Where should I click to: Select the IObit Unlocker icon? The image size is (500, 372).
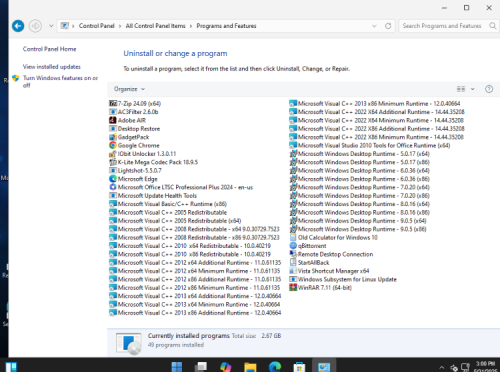(x=113, y=154)
